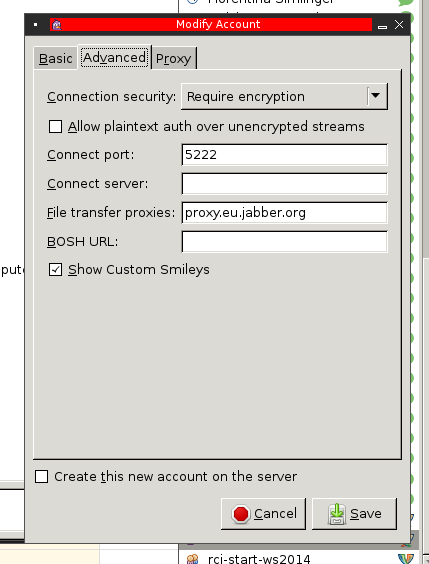
Task: Click the BOSH URL text field
Action: (x=284, y=242)
